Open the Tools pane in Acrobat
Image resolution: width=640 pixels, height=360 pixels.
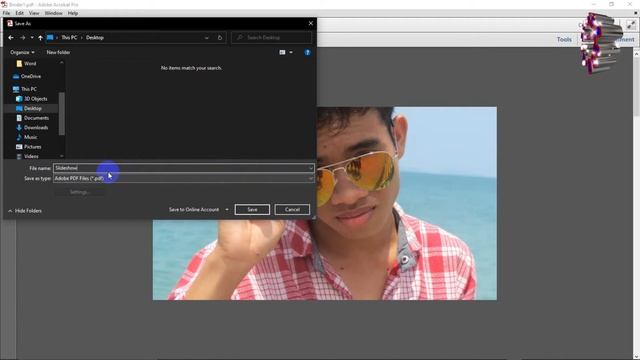tap(564, 40)
